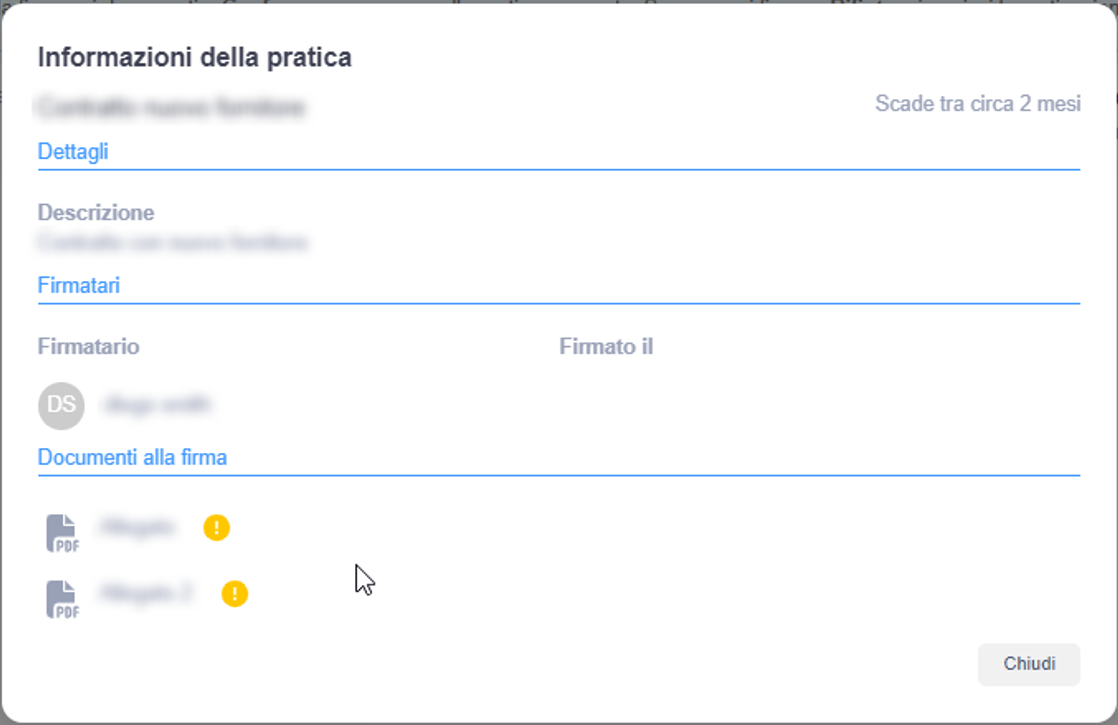Image resolution: width=1118 pixels, height=725 pixels.
Task: Select the DS signer avatar
Action: (x=61, y=405)
